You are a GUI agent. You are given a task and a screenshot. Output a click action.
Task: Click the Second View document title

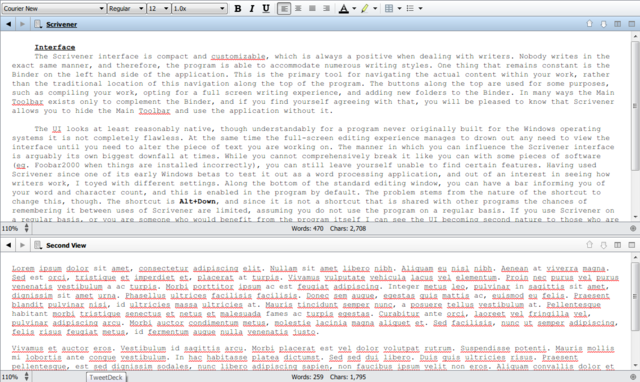click(66, 245)
